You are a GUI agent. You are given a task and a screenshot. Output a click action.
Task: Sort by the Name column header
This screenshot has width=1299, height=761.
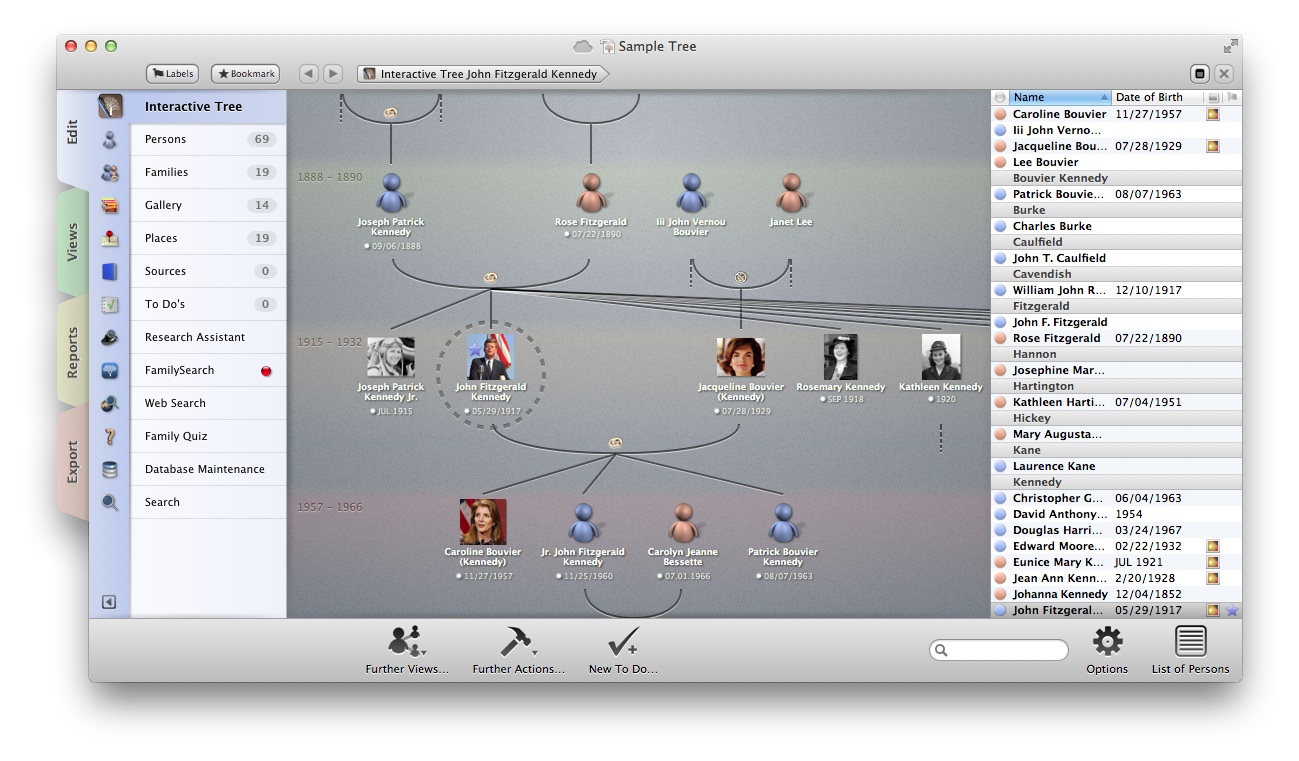tap(1058, 97)
